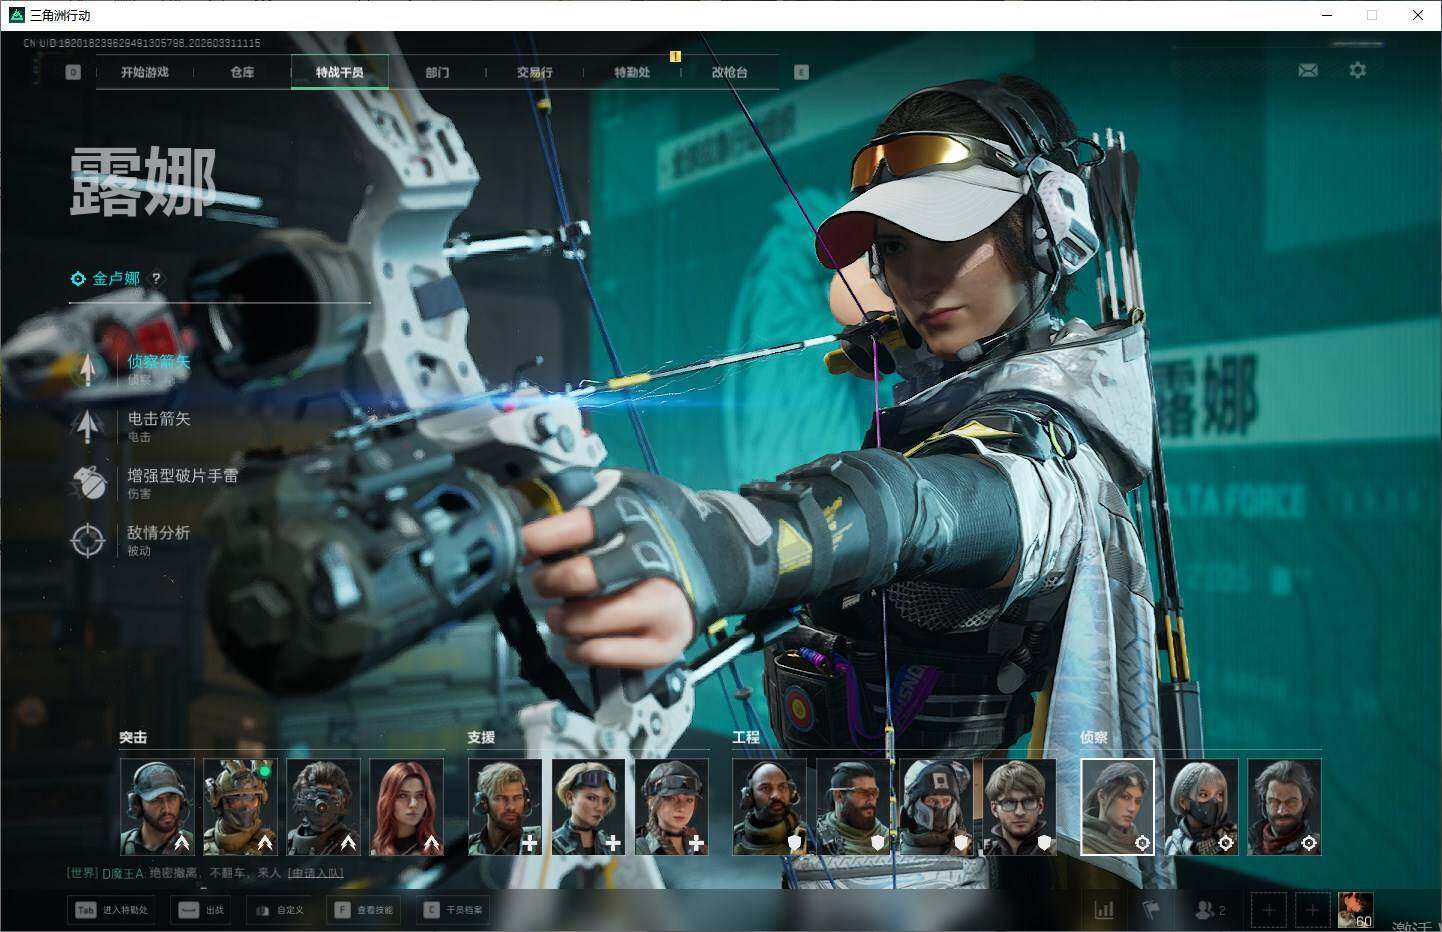The height and width of the screenshot is (932, 1442).
Task: Select white-haired masked 侦察 operator
Action: click(1201, 807)
